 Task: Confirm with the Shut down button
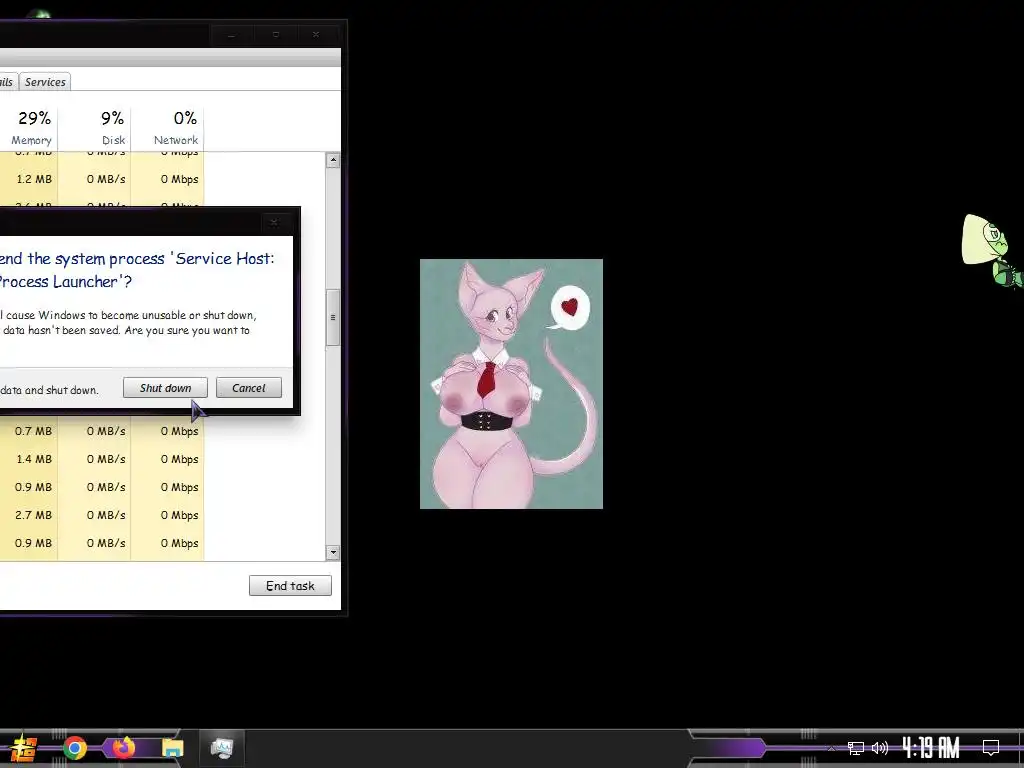(x=165, y=388)
